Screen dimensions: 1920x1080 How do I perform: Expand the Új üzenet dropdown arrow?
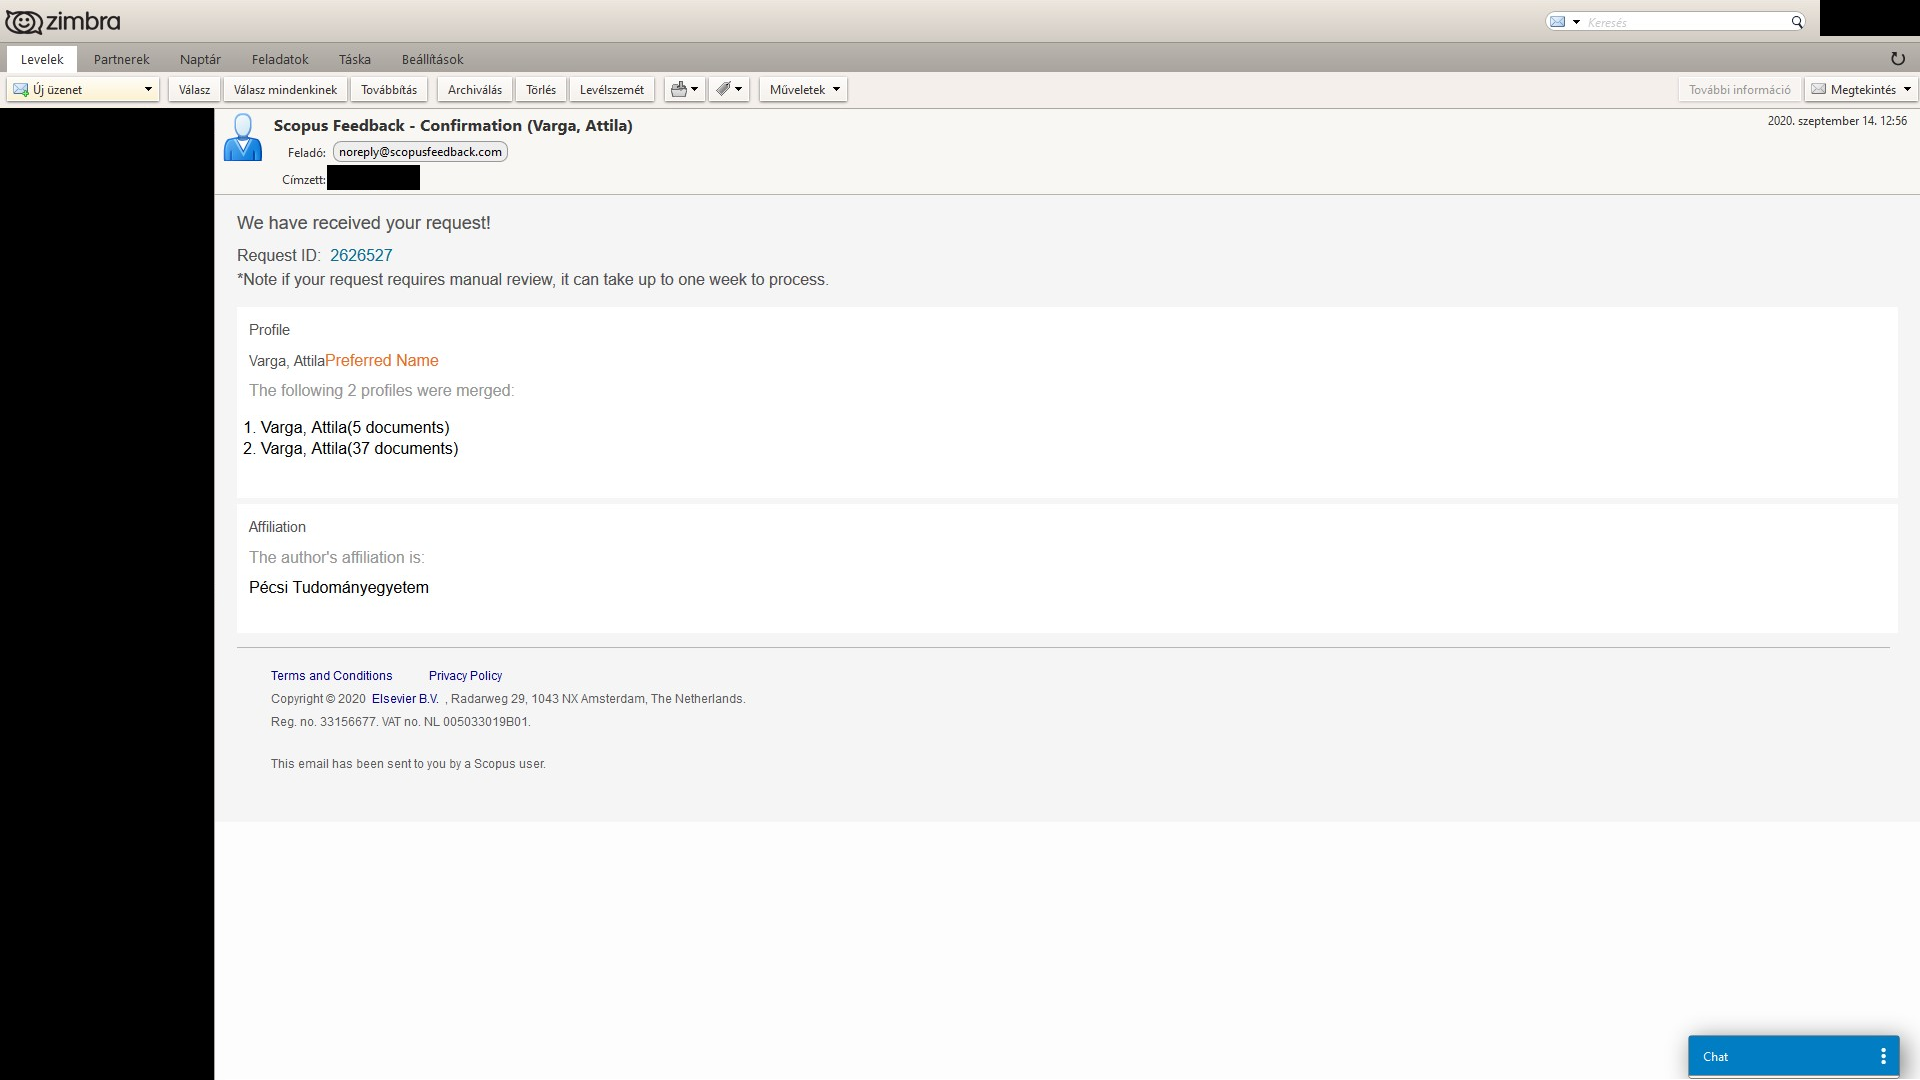point(148,89)
